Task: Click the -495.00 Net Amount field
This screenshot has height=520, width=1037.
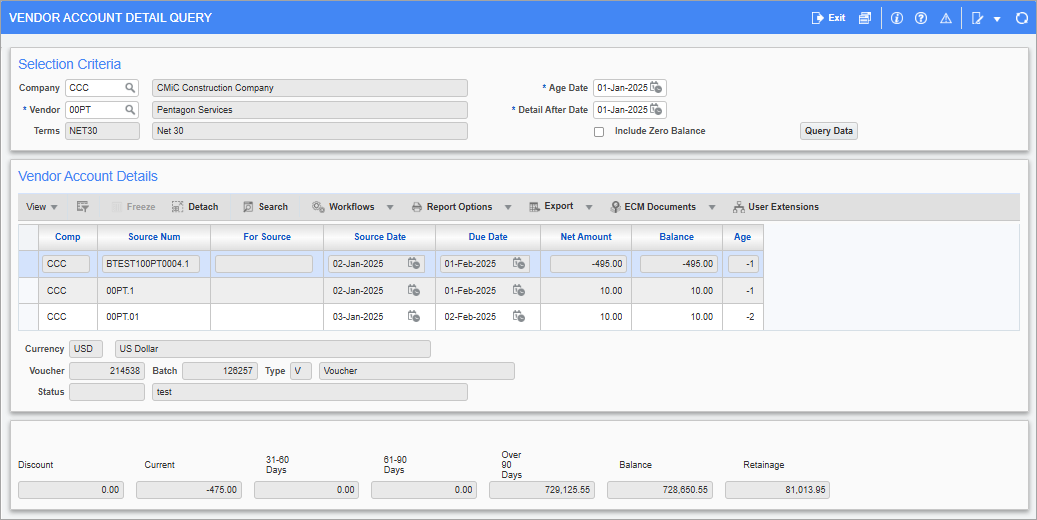Action: (588, 264)
